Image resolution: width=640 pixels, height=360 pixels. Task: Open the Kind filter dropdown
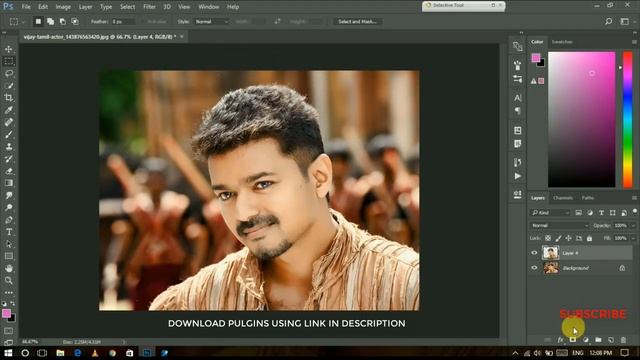550,213
